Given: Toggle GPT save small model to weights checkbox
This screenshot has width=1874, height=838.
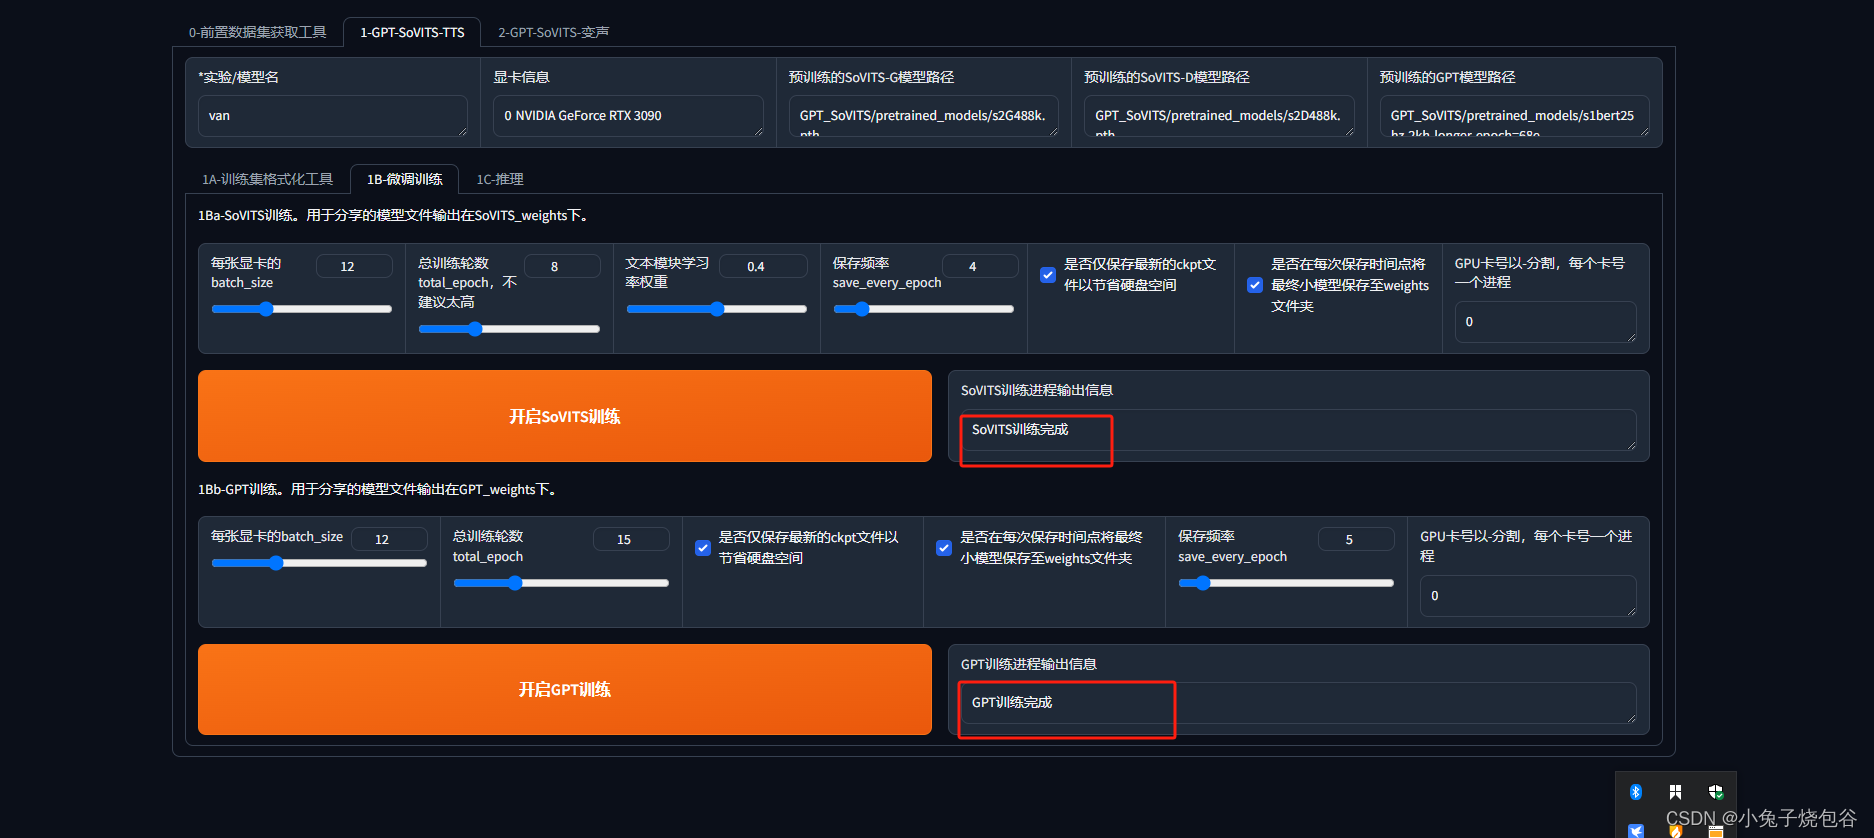Looking at the screenshot, I should click(x=944, y=548).
